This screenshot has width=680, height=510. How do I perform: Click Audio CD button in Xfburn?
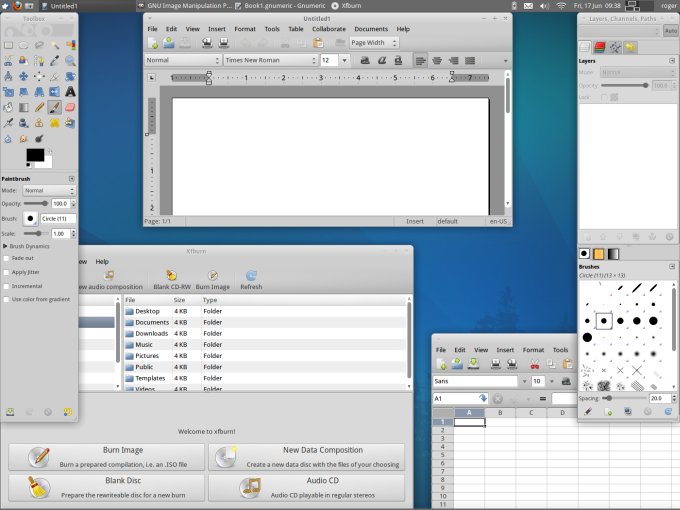point(307,488)
